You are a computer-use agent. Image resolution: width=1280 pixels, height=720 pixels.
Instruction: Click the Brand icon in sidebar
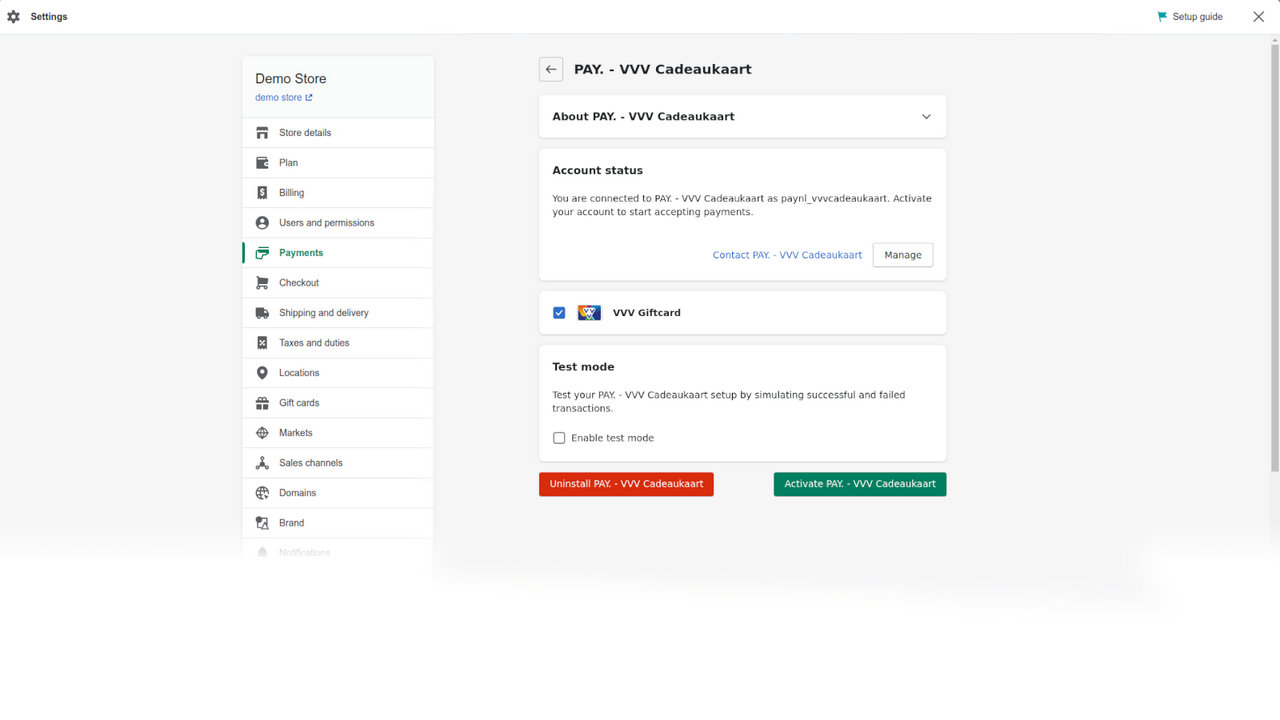click(262, 523)
